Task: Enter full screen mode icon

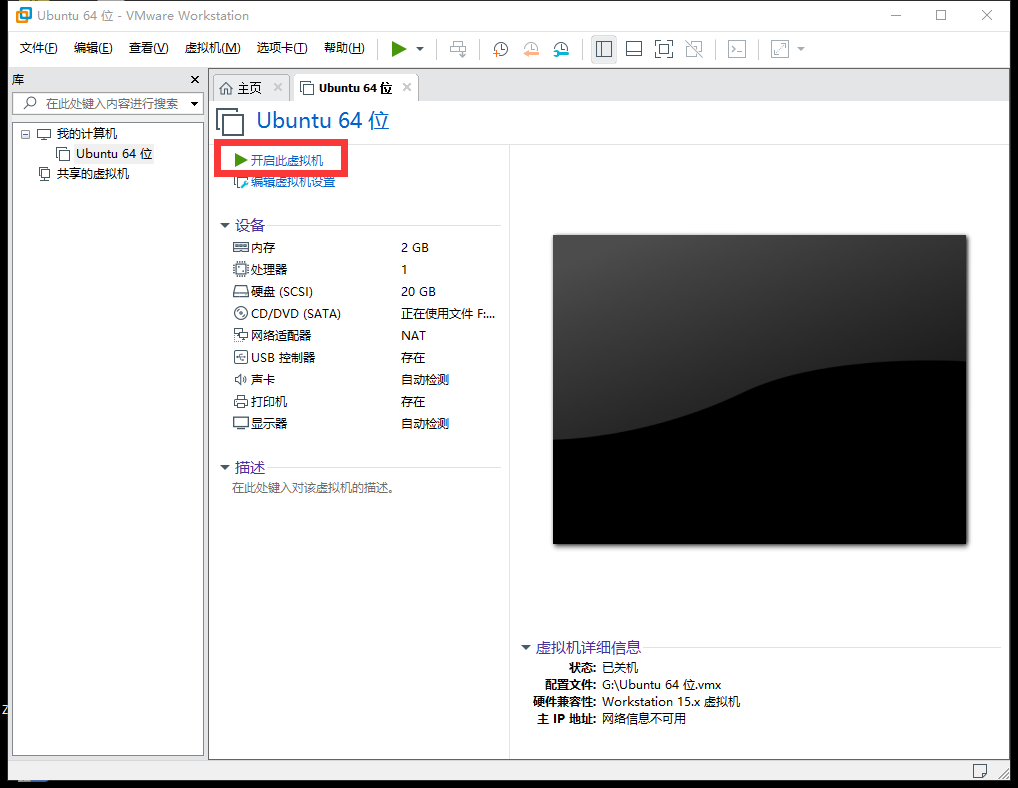Action: coord(664,49)
